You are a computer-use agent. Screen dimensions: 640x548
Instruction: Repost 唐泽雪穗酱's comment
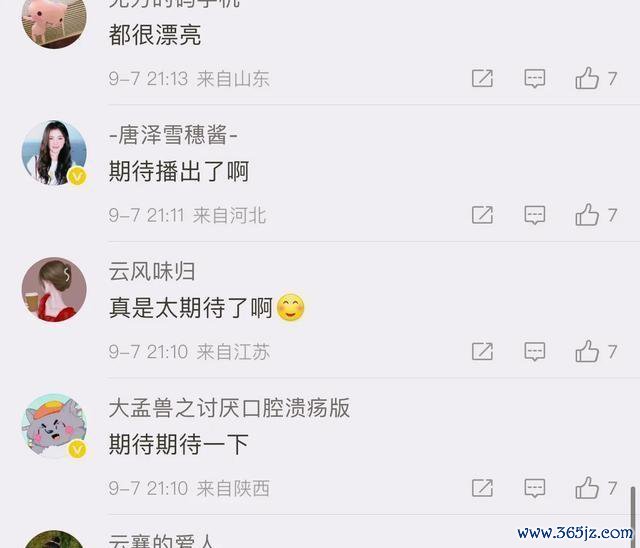pyautogui.click(x=482, y=215)
